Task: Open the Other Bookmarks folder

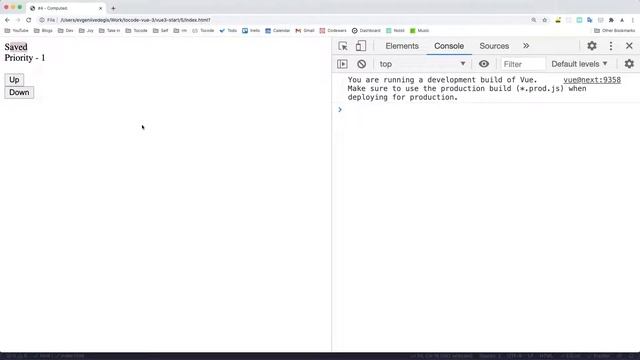Action: point(615,31)
